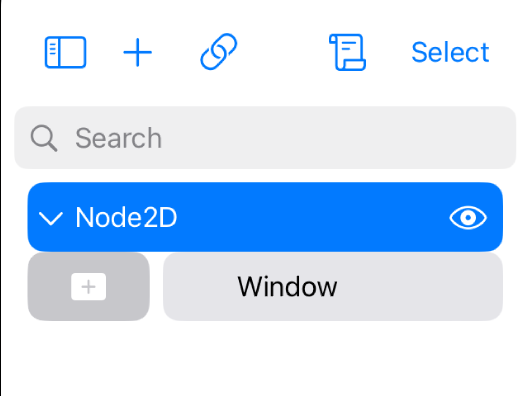The height and width of the screenshot is (396, 524).
Task: Select the Node2D row in tree
Action: (265, 217)
